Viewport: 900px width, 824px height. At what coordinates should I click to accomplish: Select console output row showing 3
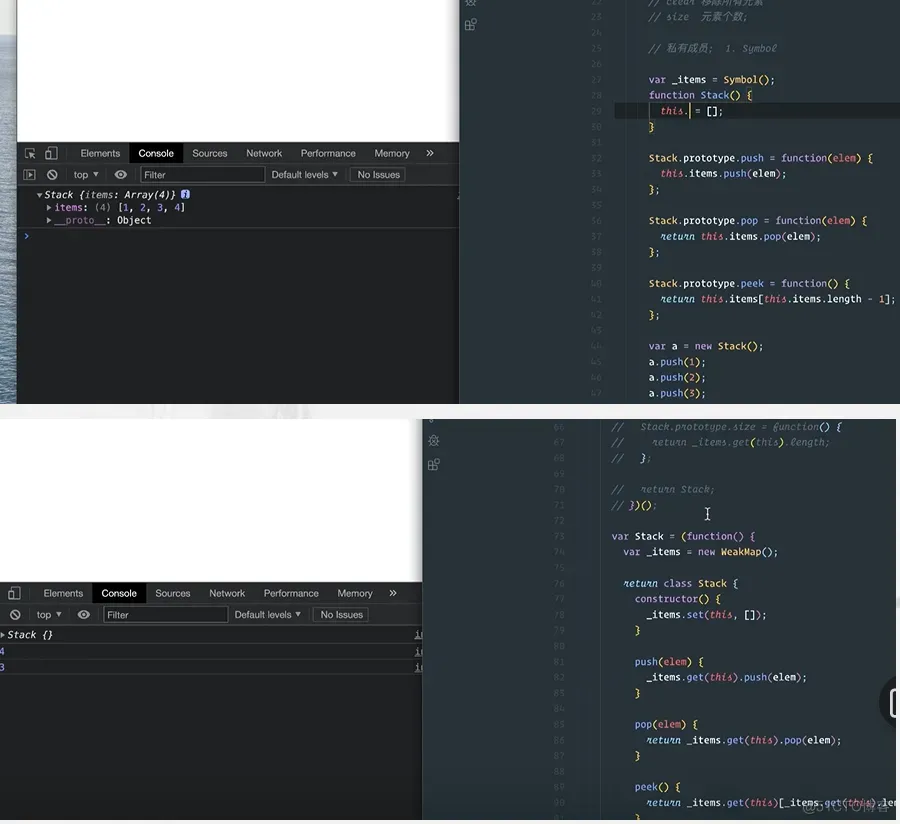[211, 667]
